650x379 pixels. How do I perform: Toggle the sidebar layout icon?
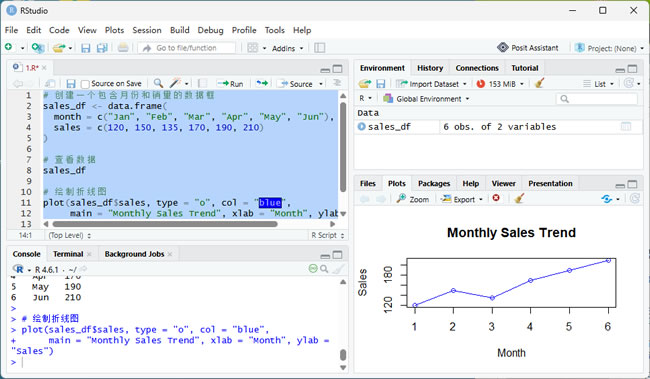pyautogui.click(x=320, y=48)
